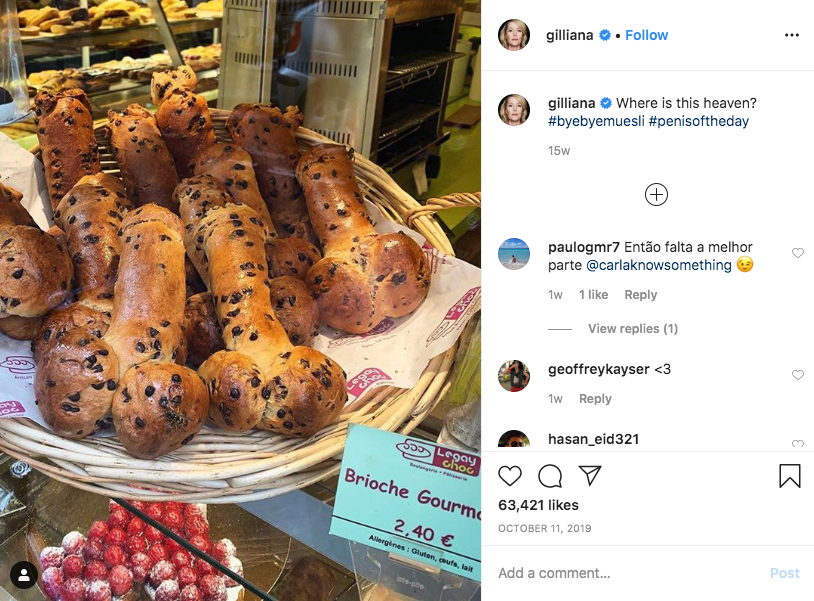The width and height of the screenshot is (814, 601).
Task: Reply to paulogmr7's comment
Action: 641,295
